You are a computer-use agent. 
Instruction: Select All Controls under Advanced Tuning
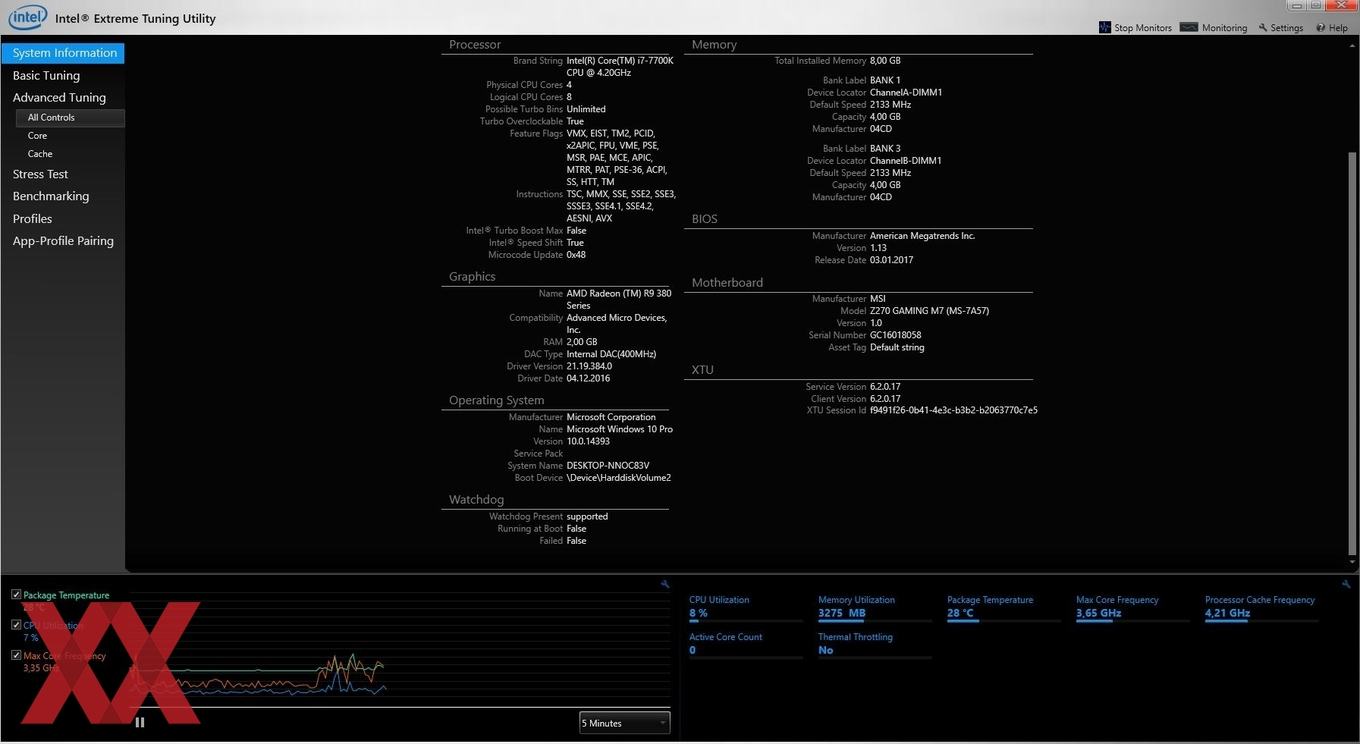pos(69,118)
